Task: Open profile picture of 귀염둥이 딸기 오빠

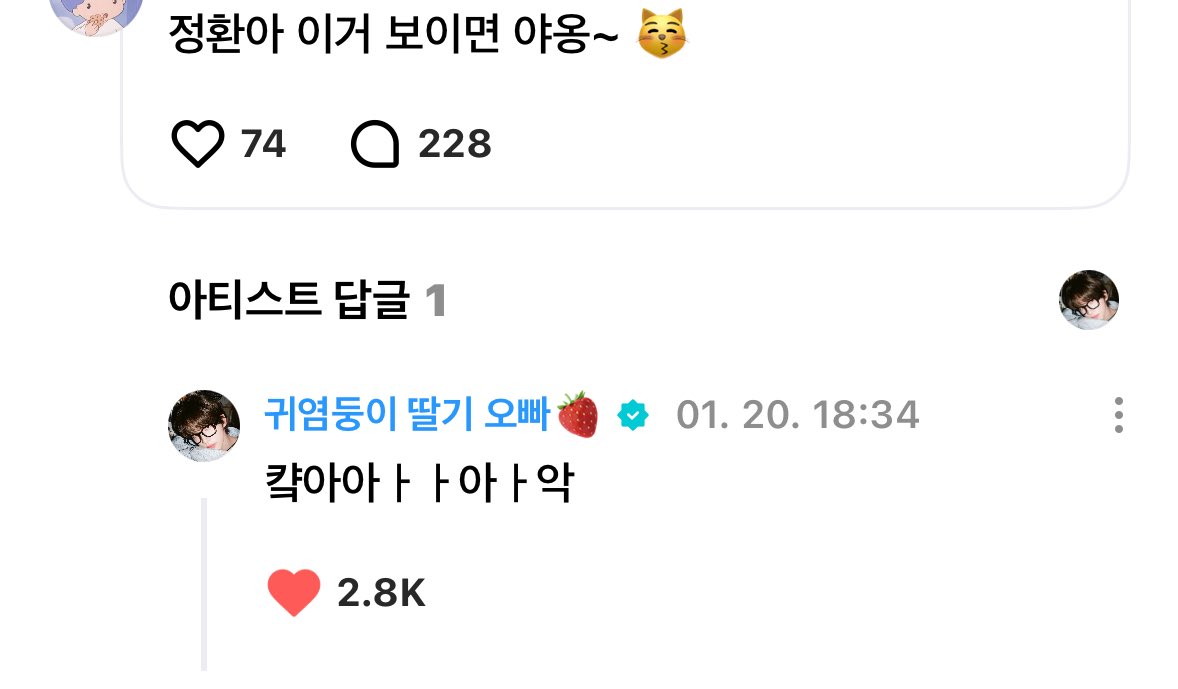Action: tap(204, 425)
